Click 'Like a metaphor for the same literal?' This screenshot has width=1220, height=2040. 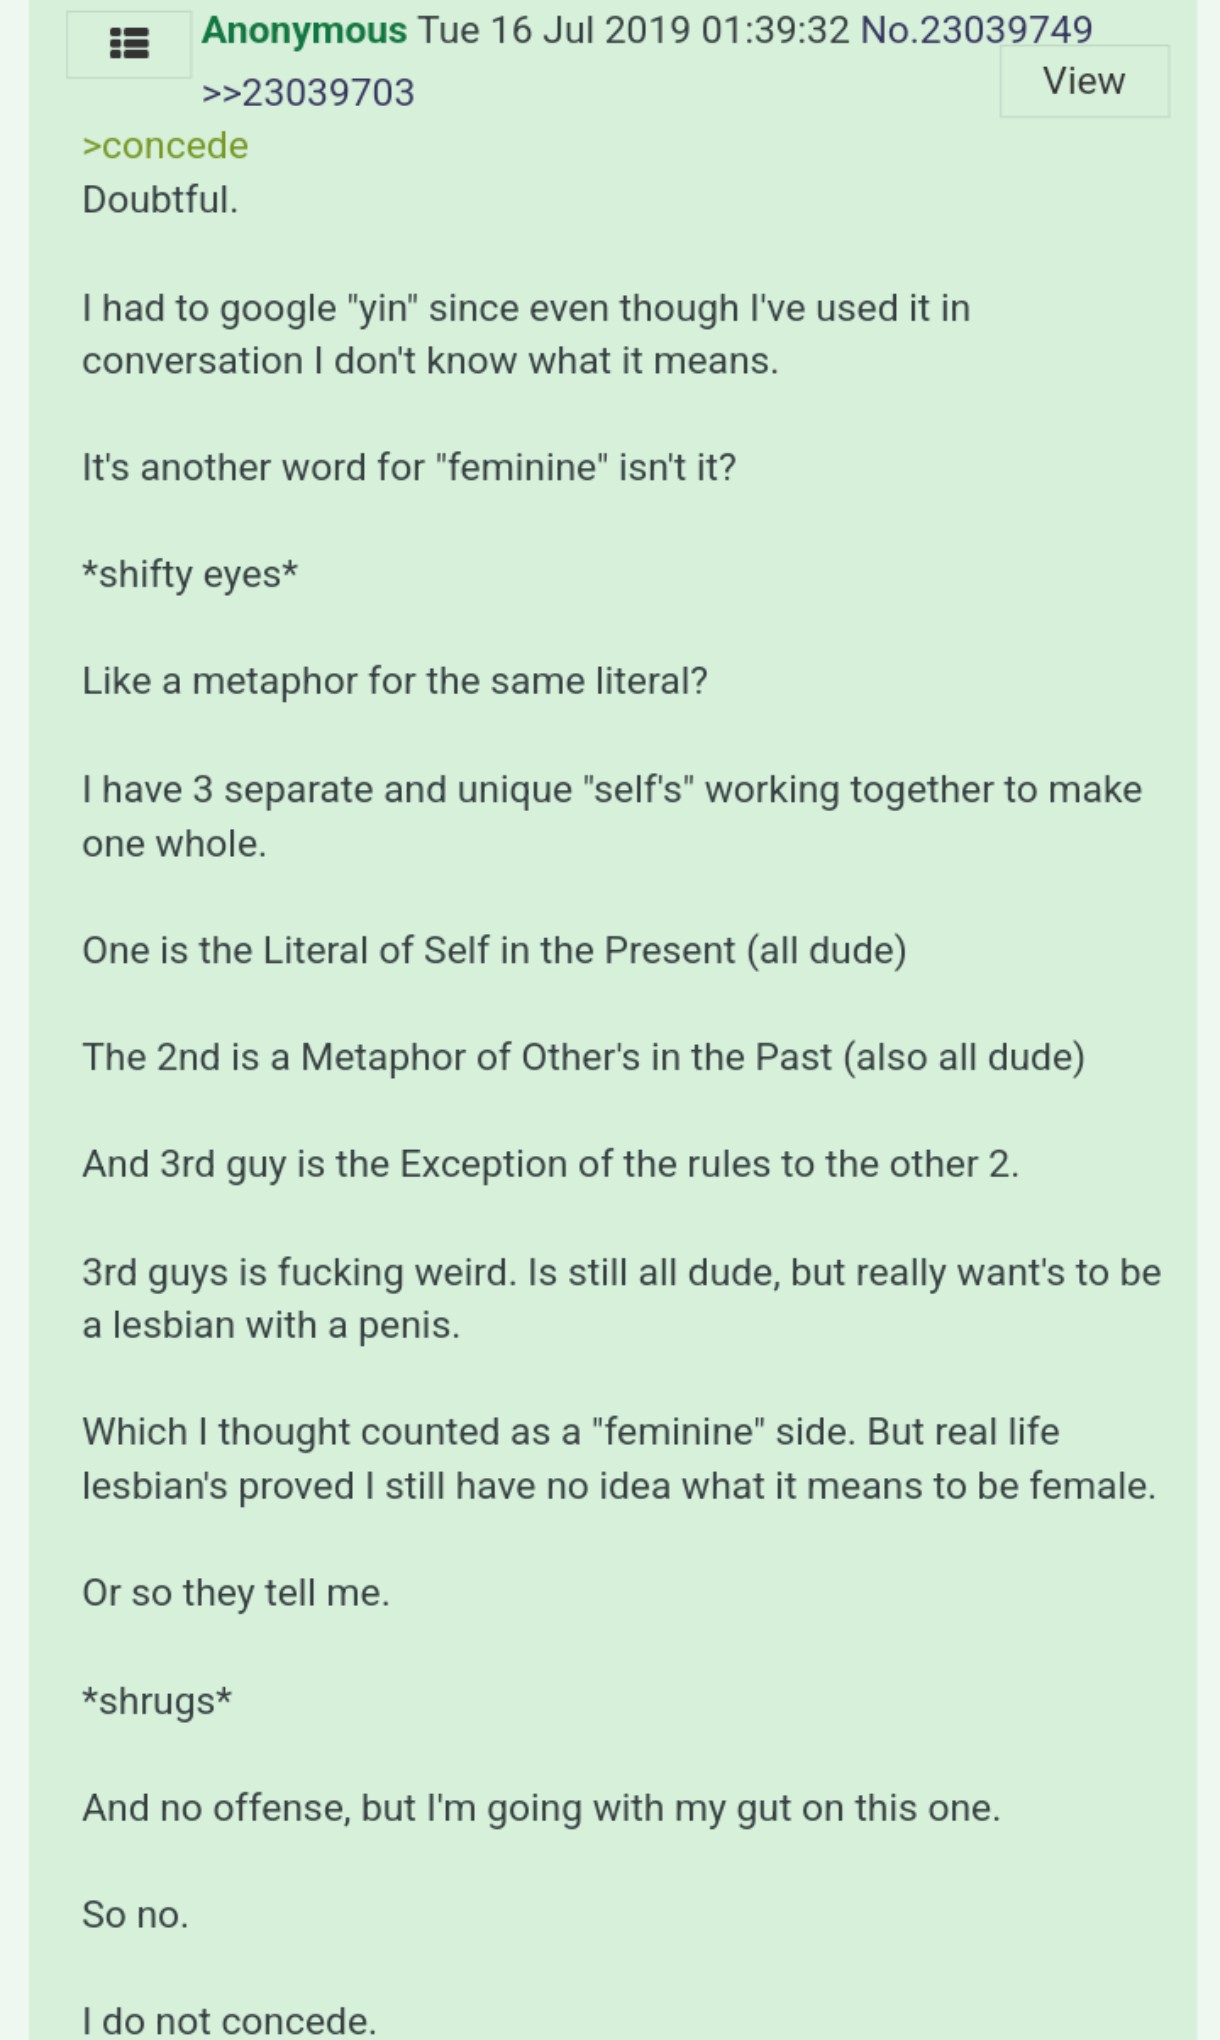tap(395, 682)
